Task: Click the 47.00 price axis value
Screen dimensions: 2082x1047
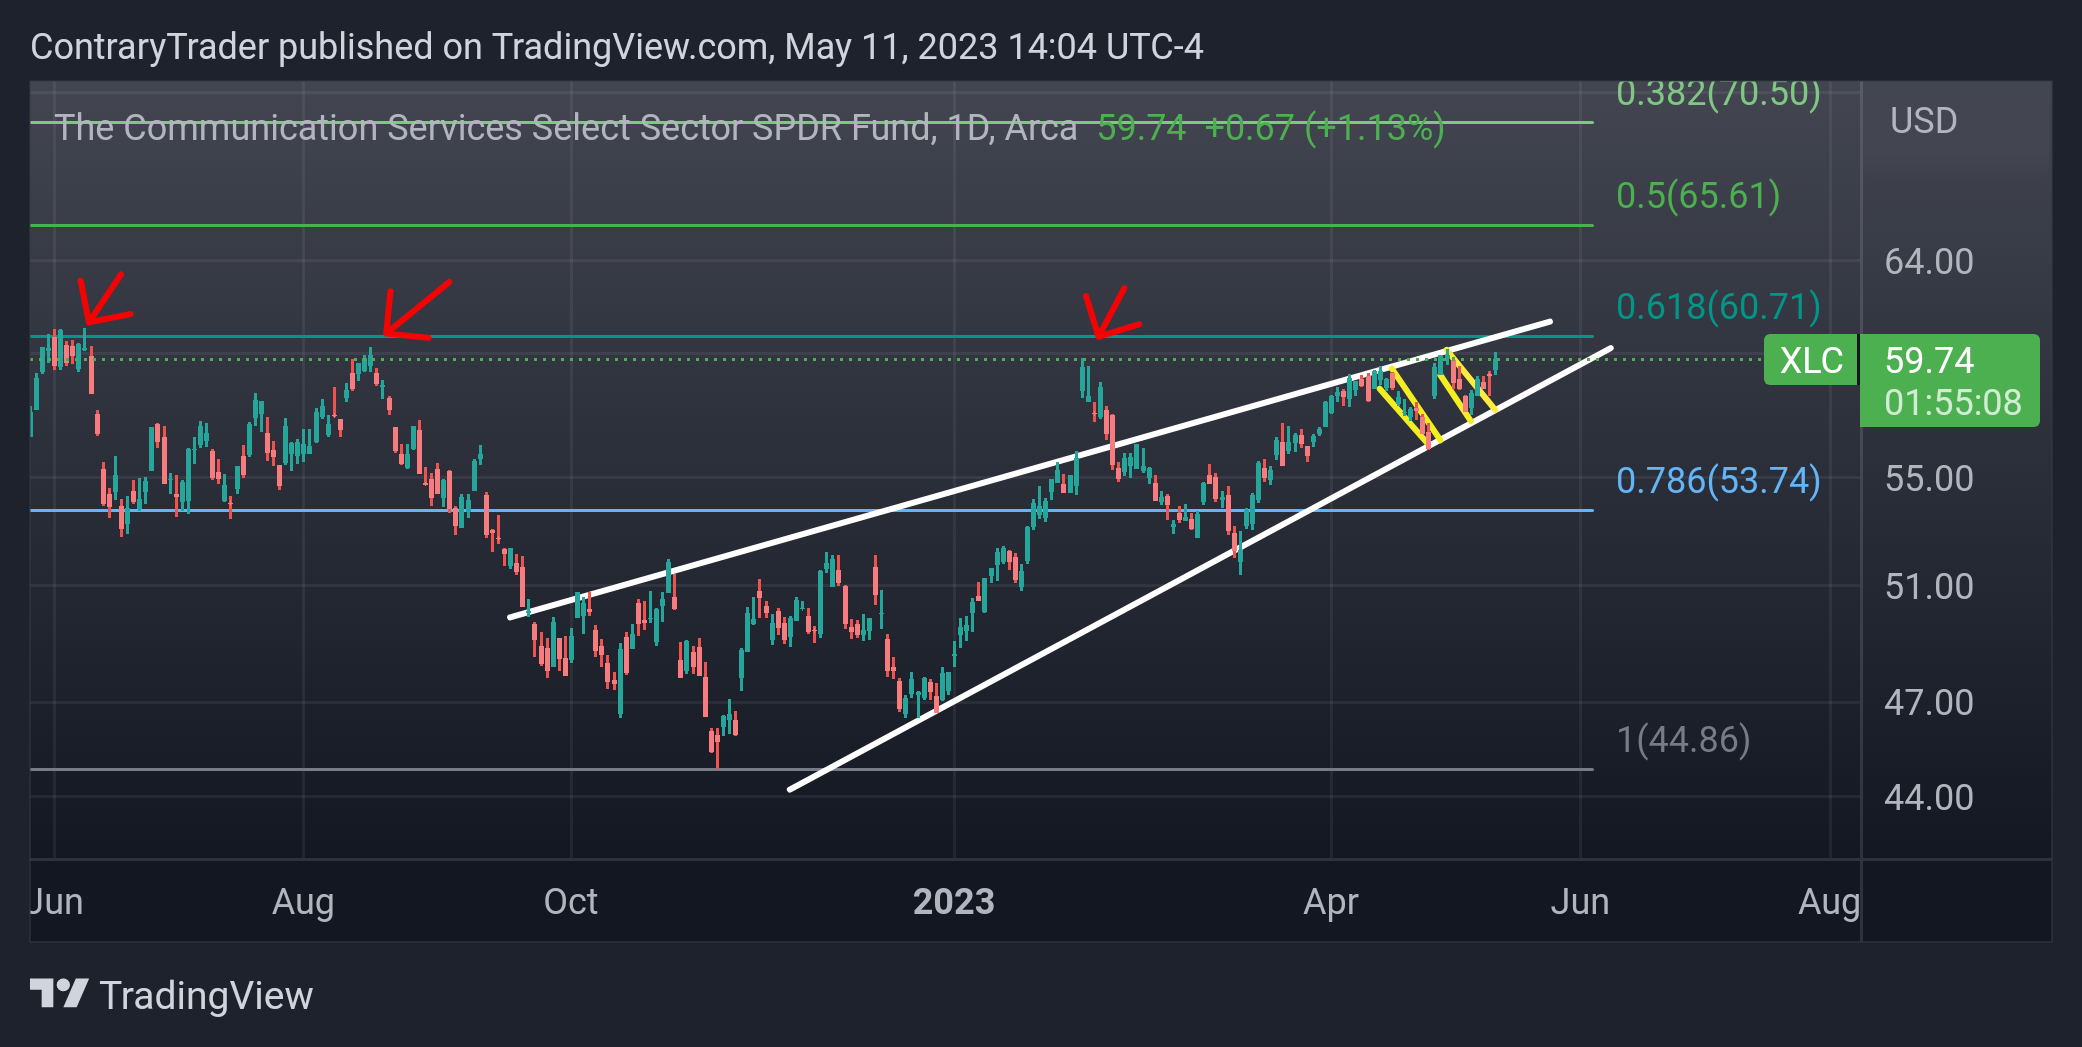Action: 1929,703
